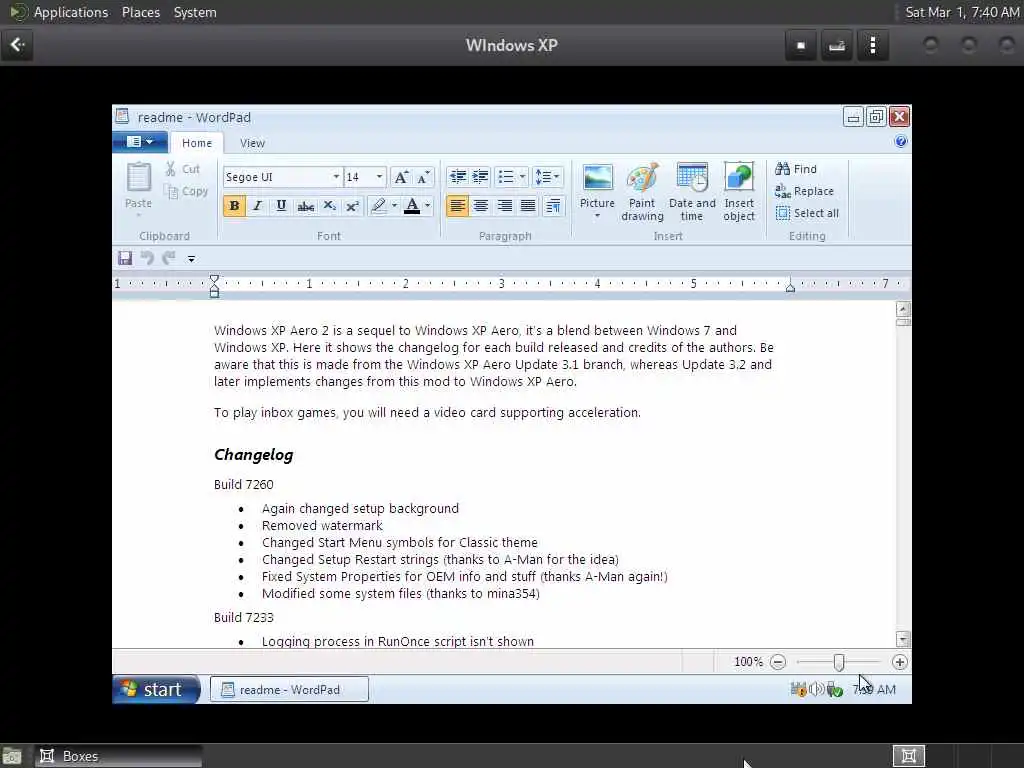
Task: Toggle strikethrough formatting
Action: (305, 206)
